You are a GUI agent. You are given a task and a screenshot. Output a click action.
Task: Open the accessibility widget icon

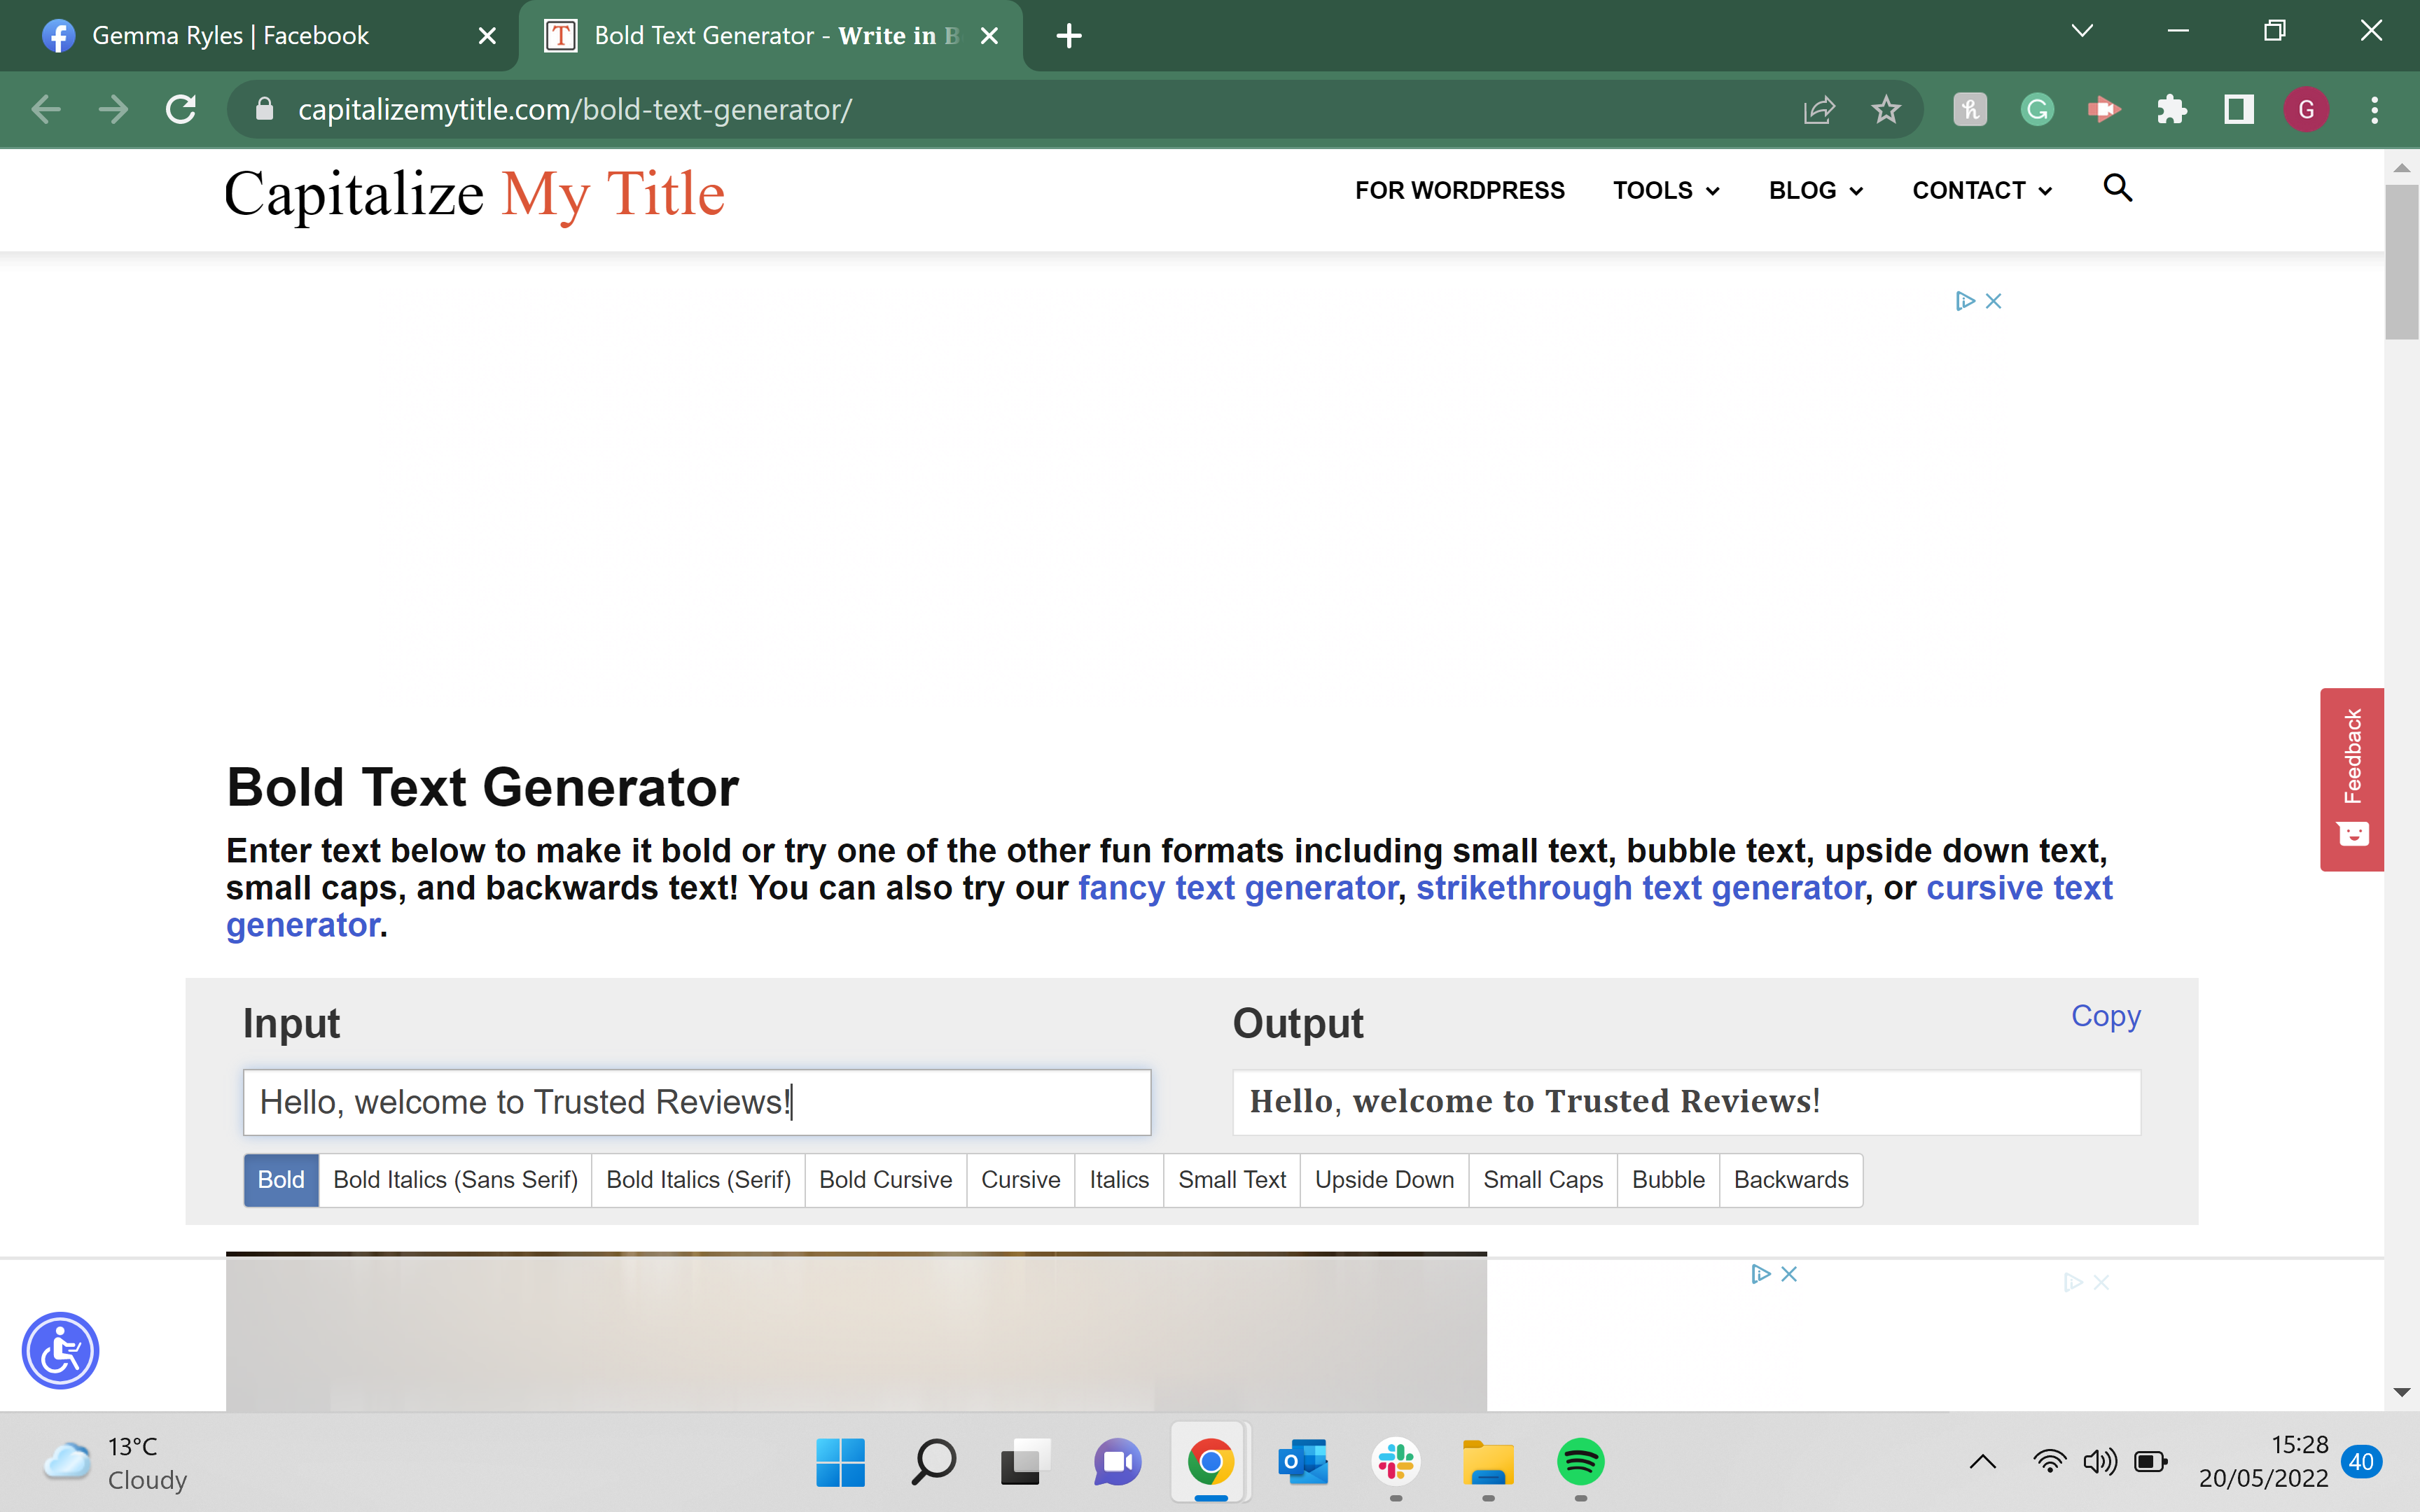[60, 1350]
